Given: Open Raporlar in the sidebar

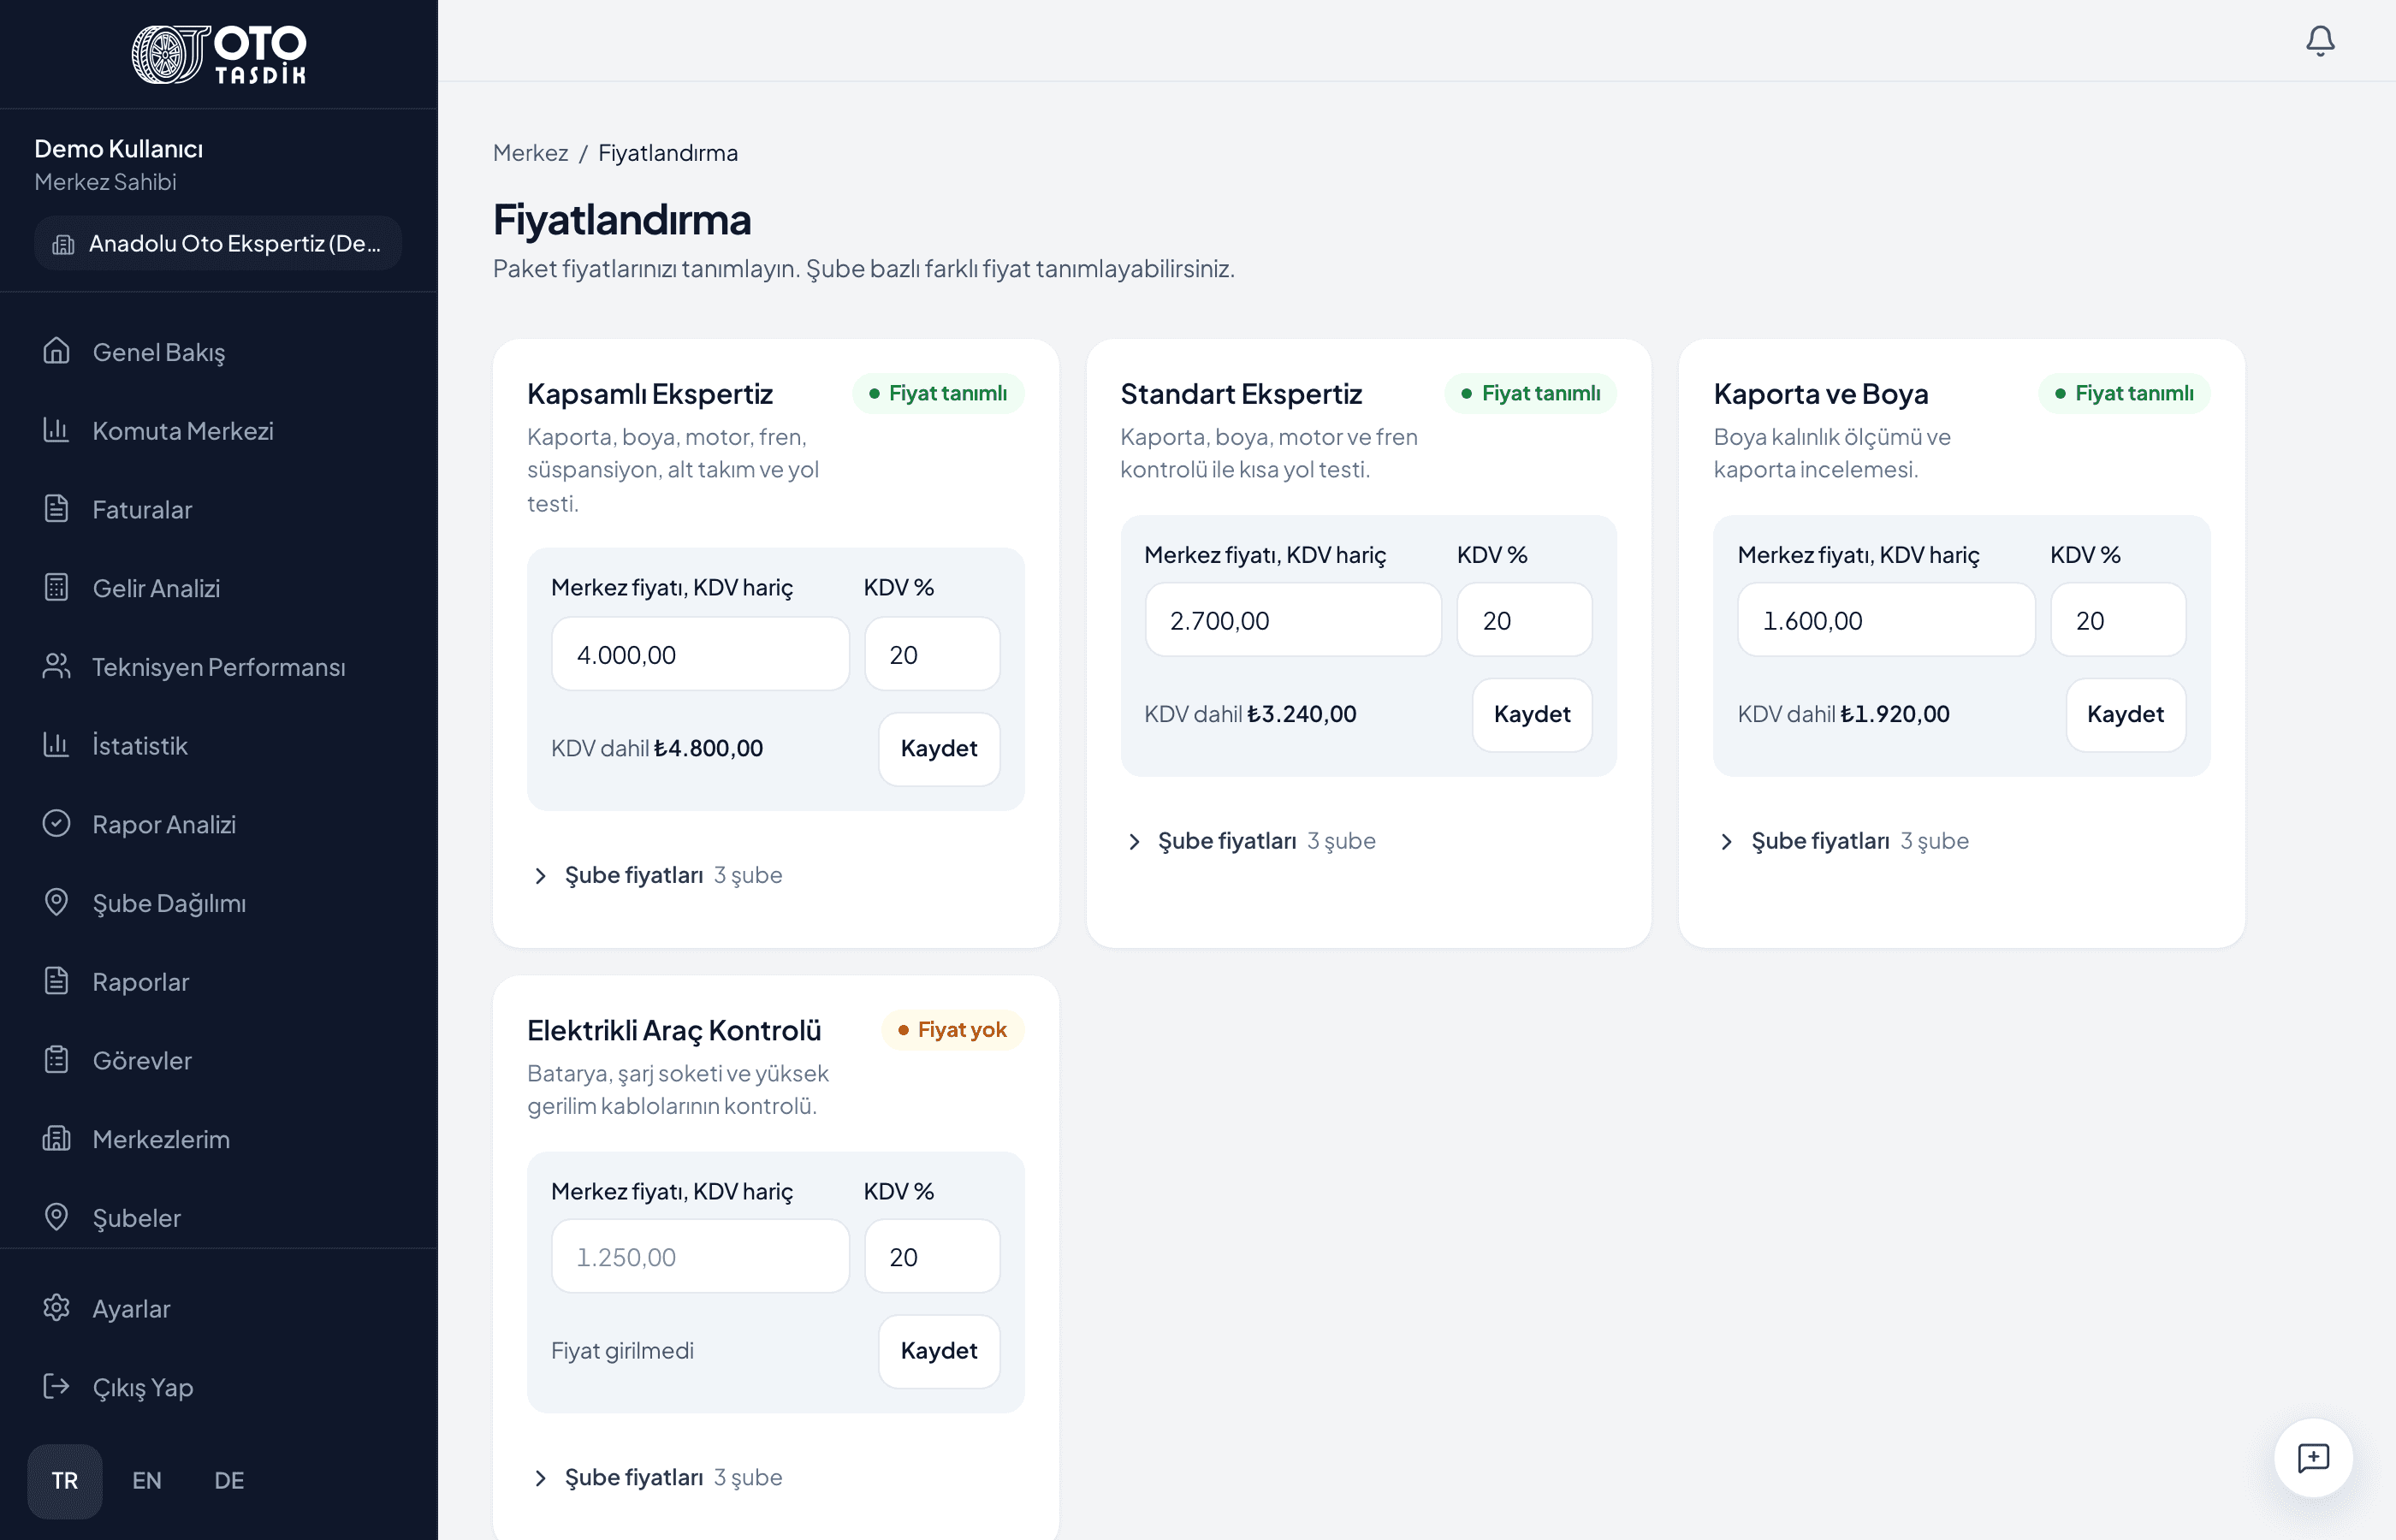Looking at the screenshot, I should [218, 981].
